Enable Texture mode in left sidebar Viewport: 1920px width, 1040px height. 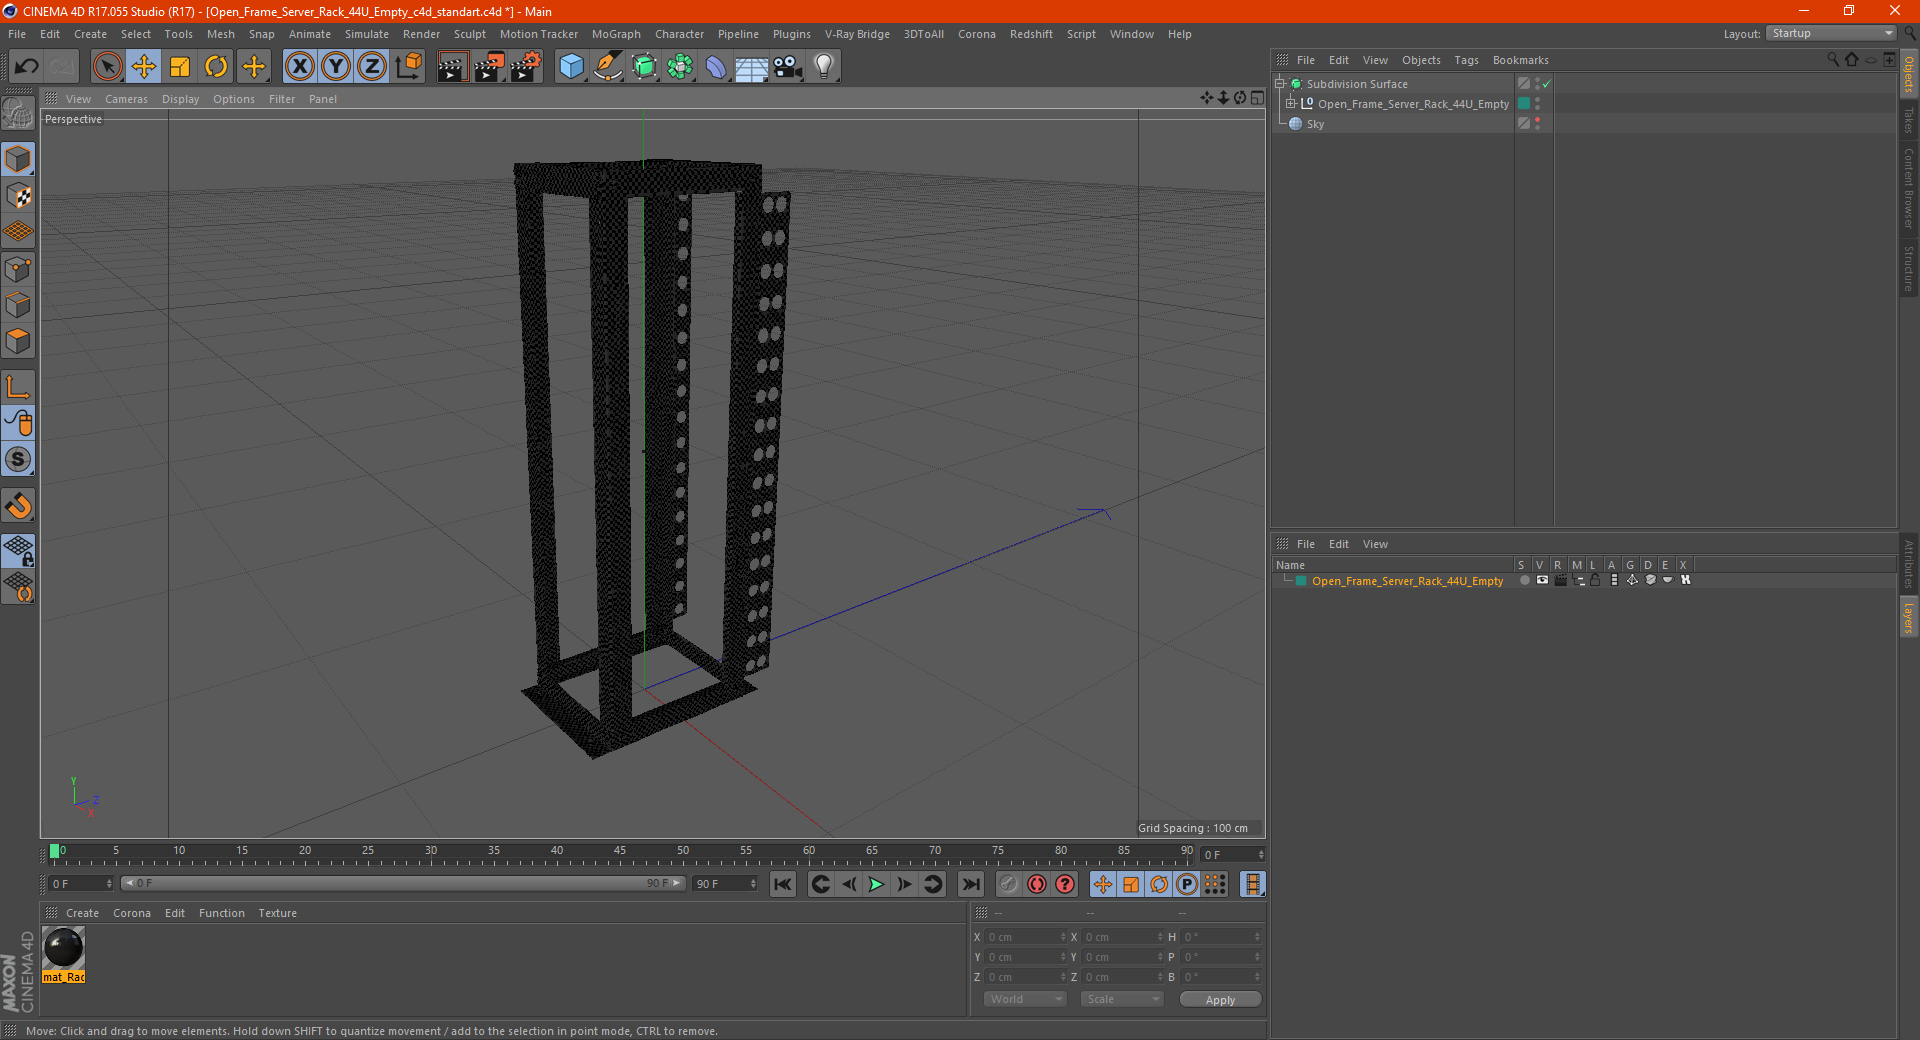18,196
